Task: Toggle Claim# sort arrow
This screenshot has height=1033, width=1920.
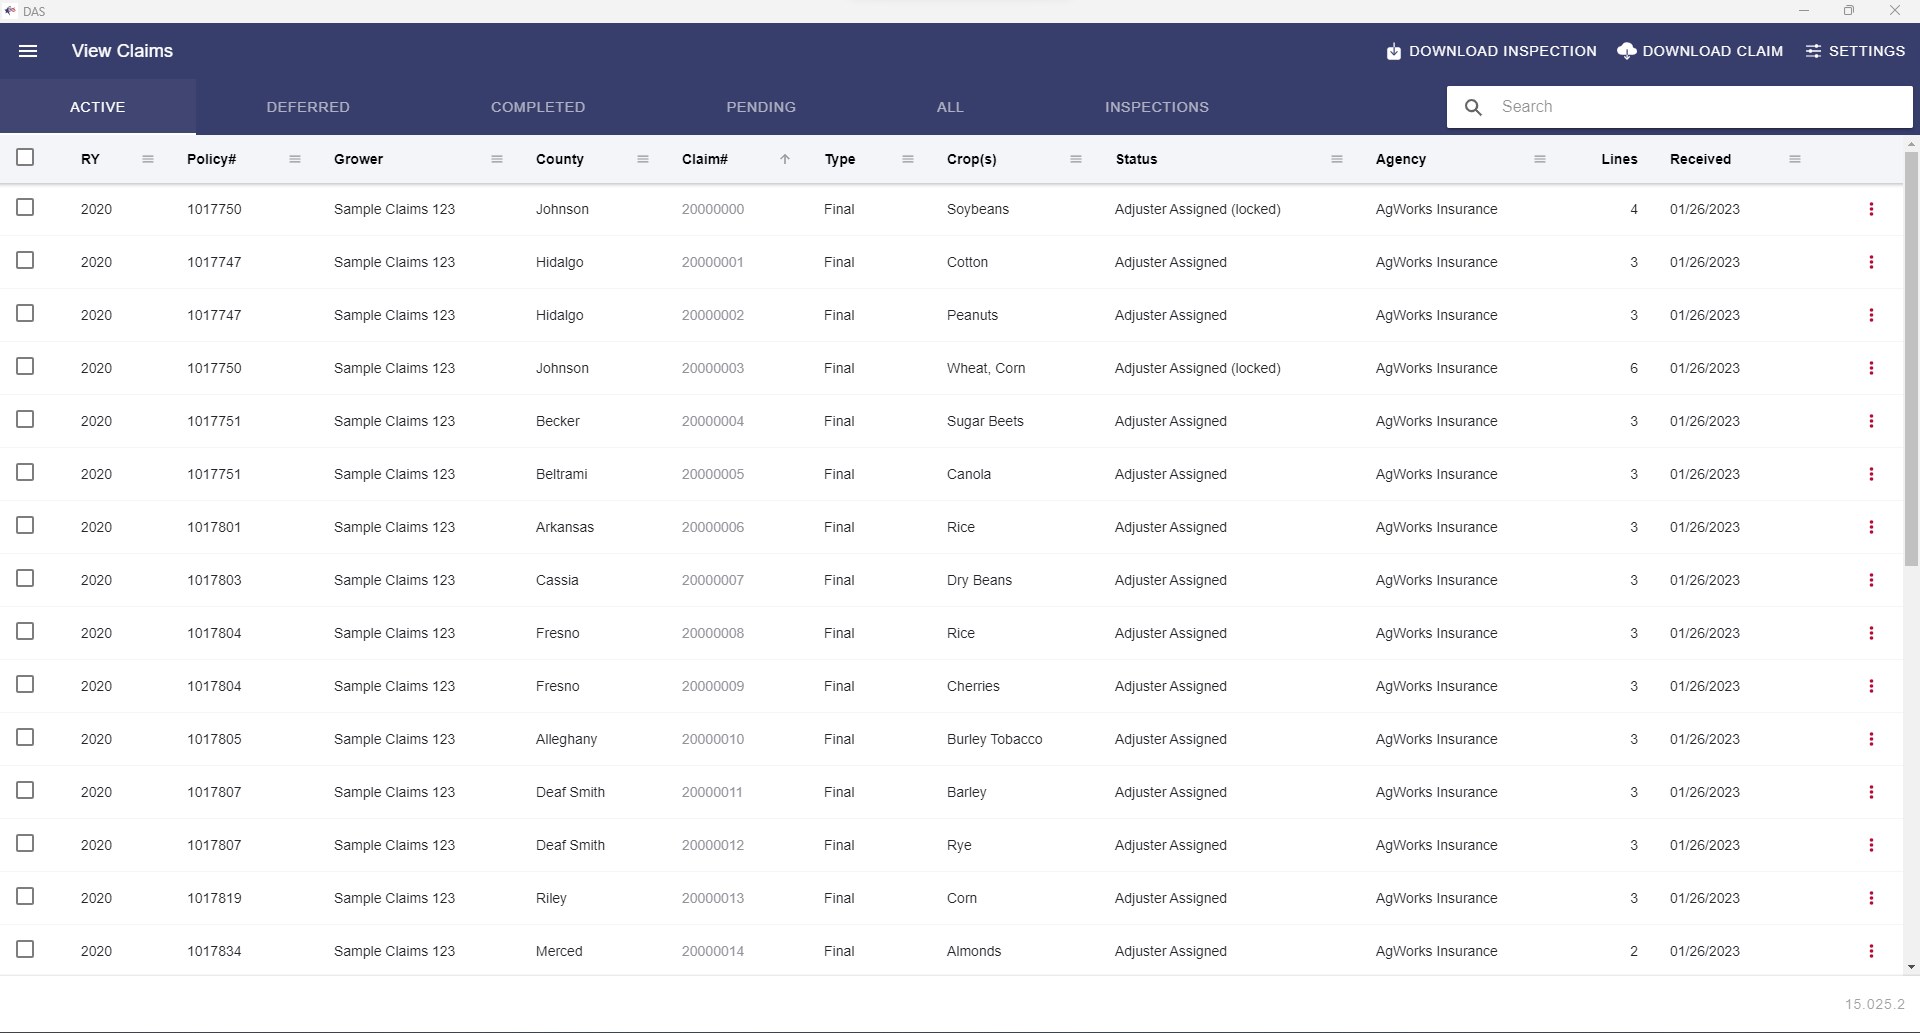Action: [785, 159]
